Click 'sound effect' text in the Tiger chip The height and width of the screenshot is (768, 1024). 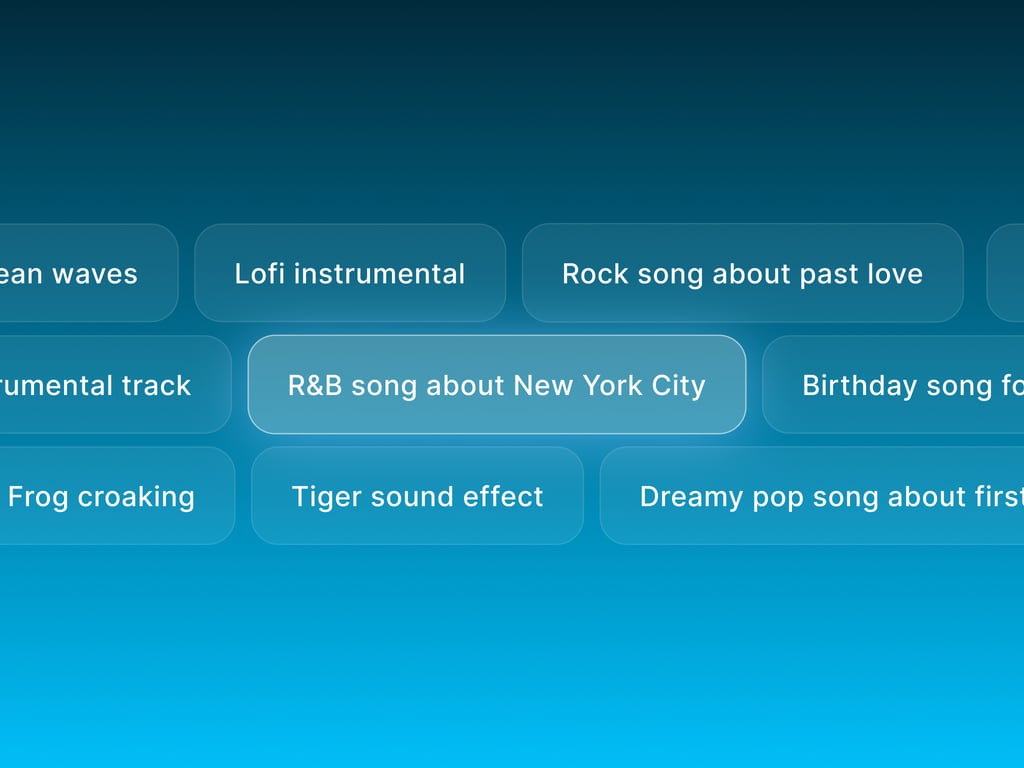[457, 496]
